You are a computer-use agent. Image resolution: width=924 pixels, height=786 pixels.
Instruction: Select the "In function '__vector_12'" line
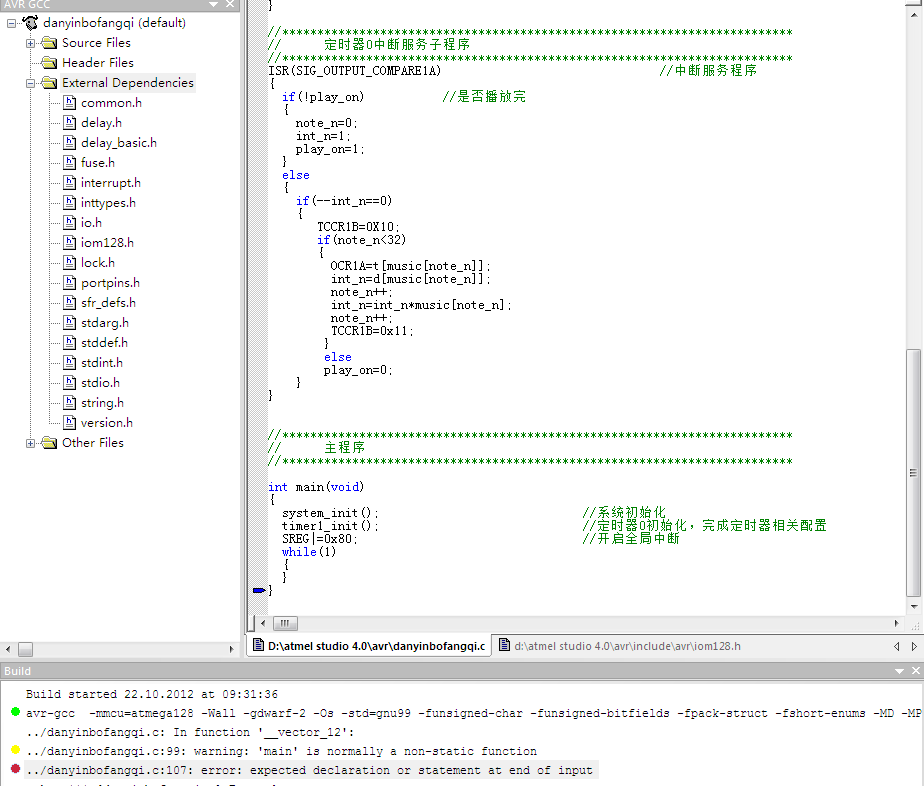tap(190, 732)
